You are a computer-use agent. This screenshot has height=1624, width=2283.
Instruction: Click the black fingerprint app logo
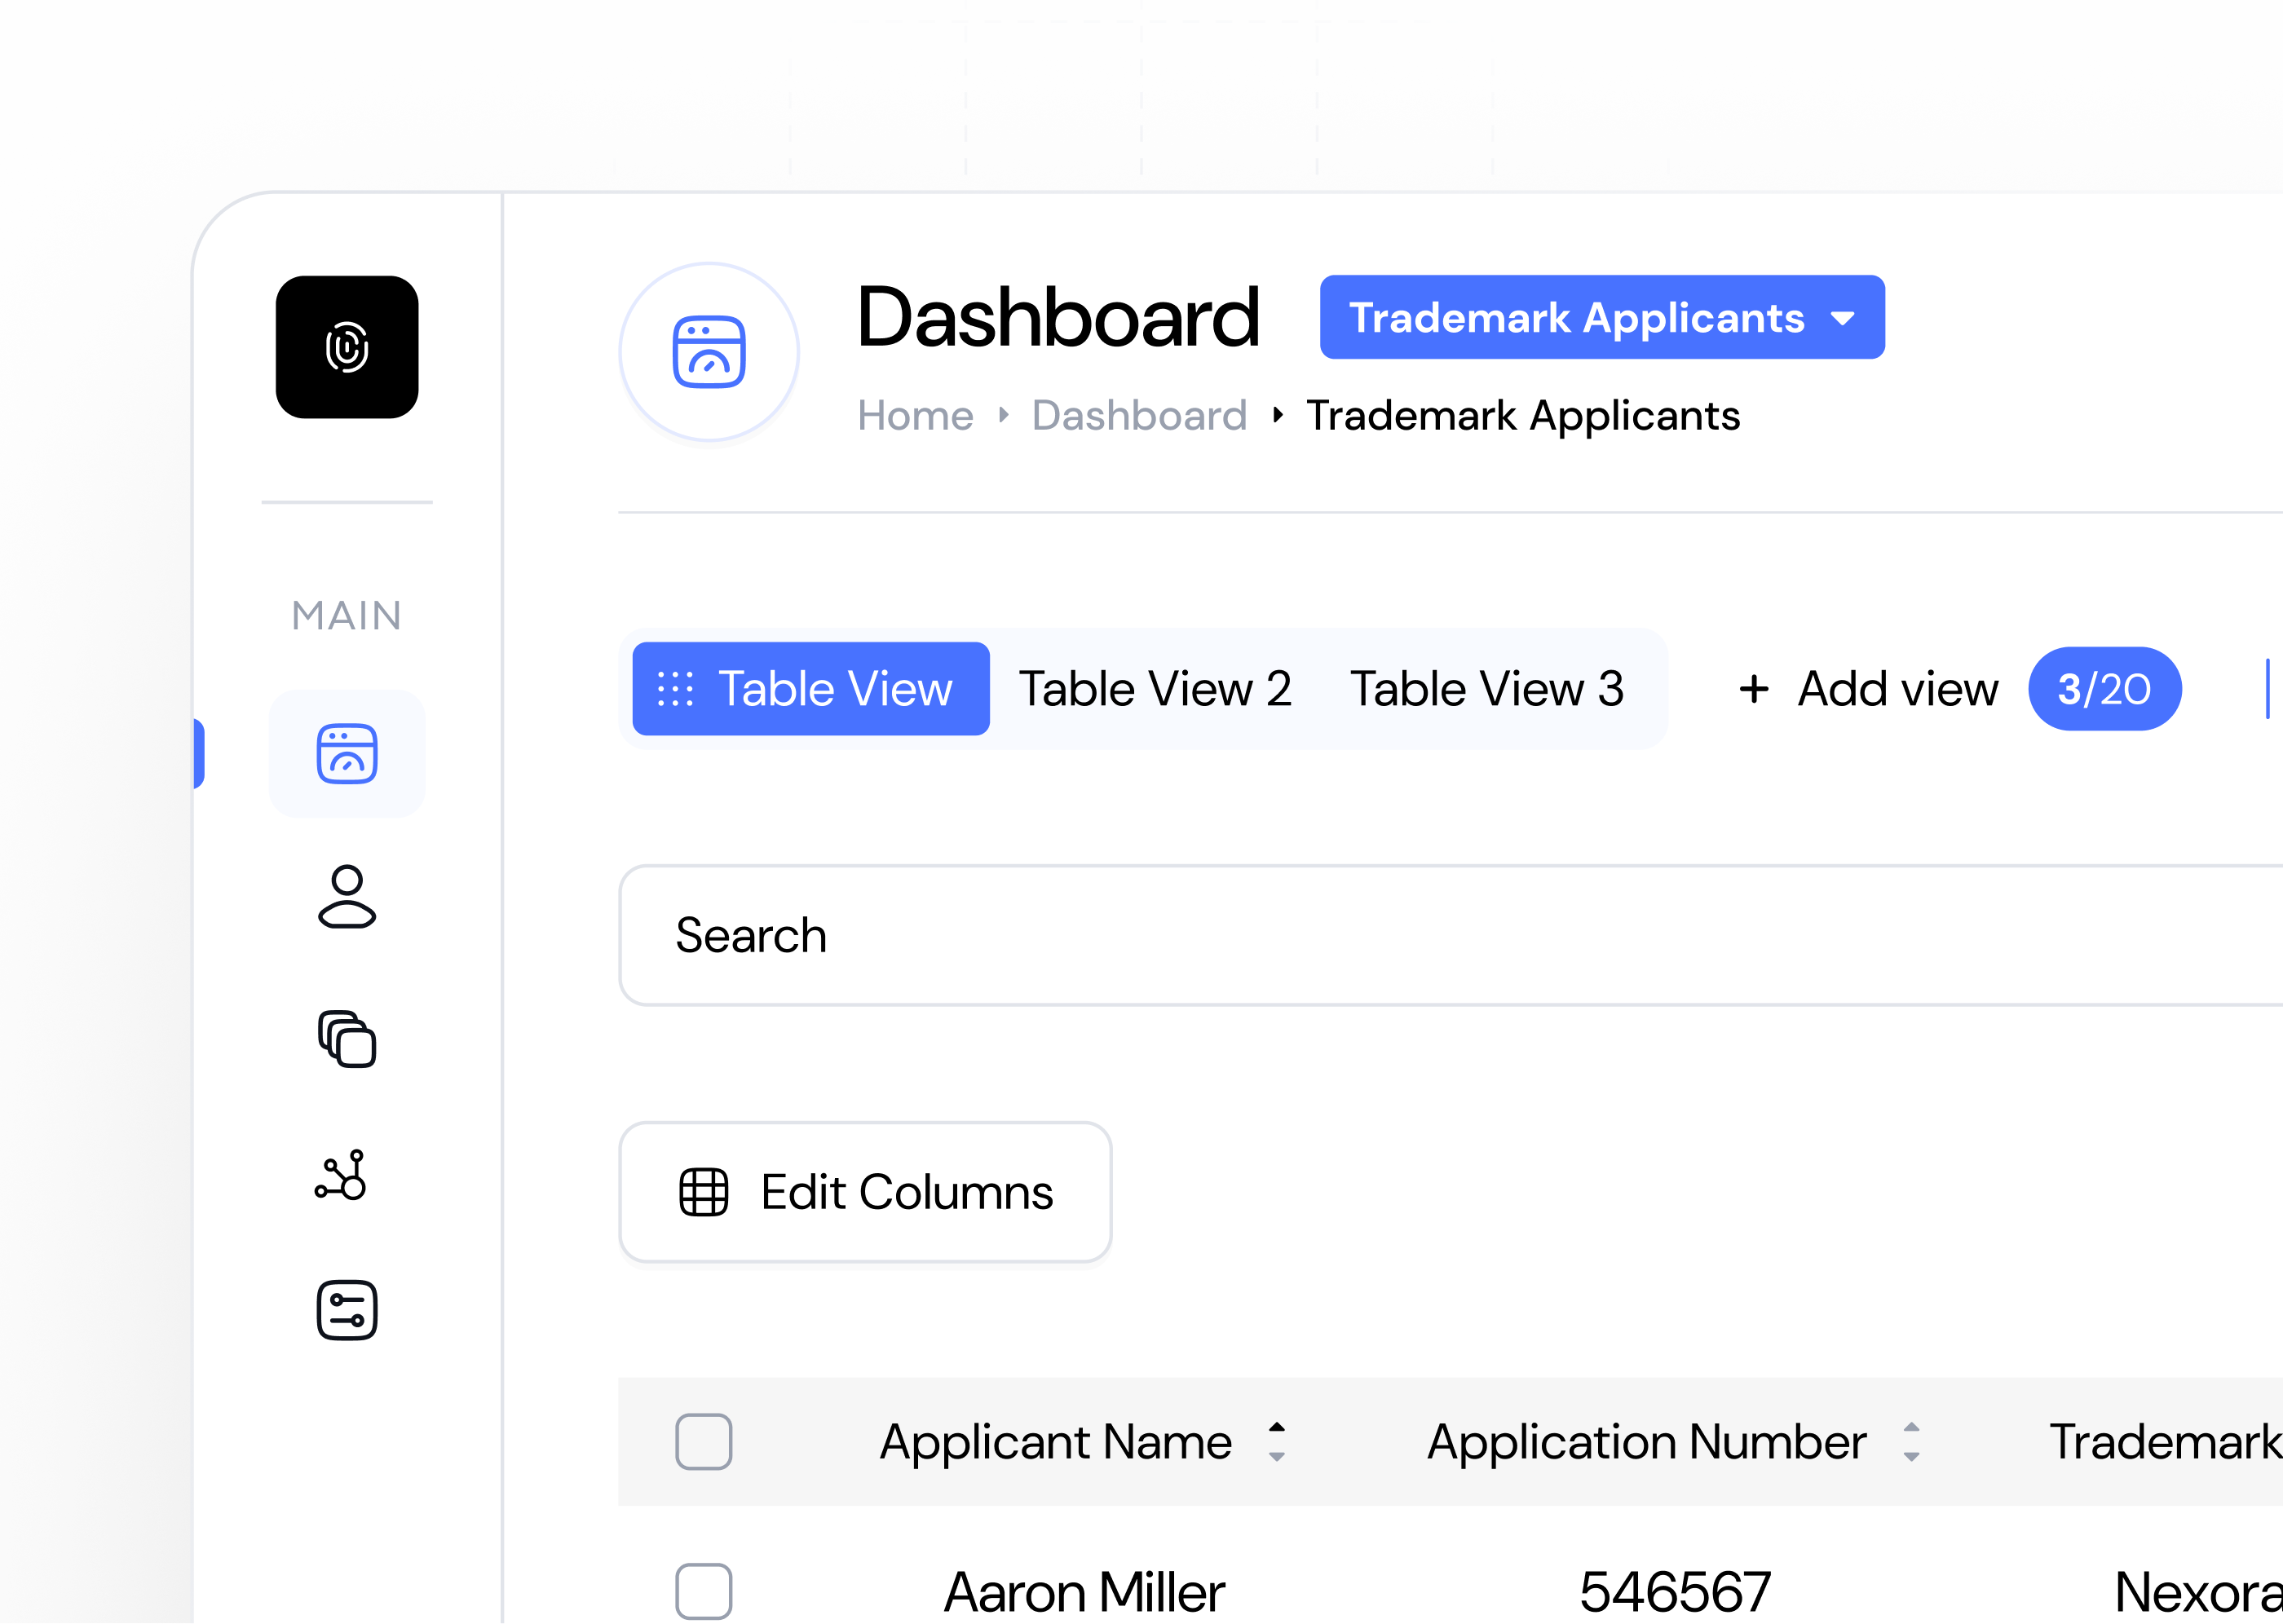(347, 350)
